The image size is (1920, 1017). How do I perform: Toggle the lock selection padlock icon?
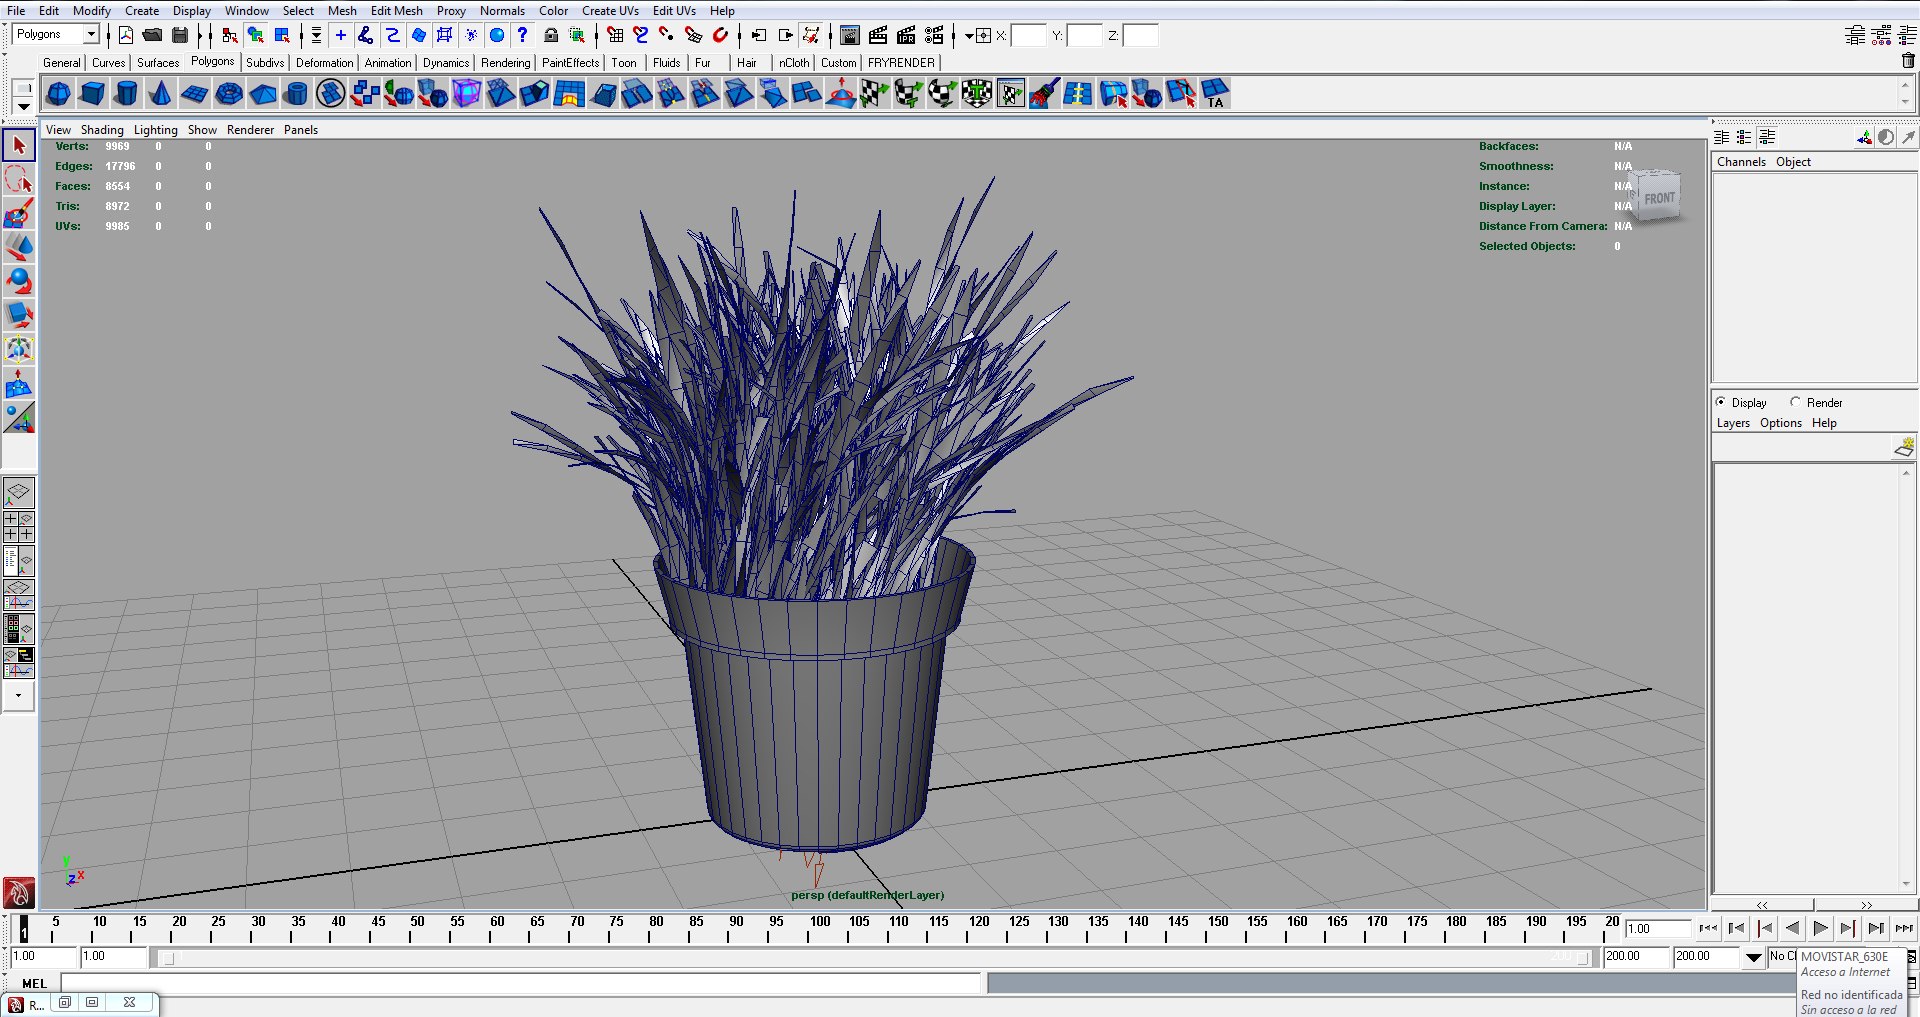(x=551, y=35)
